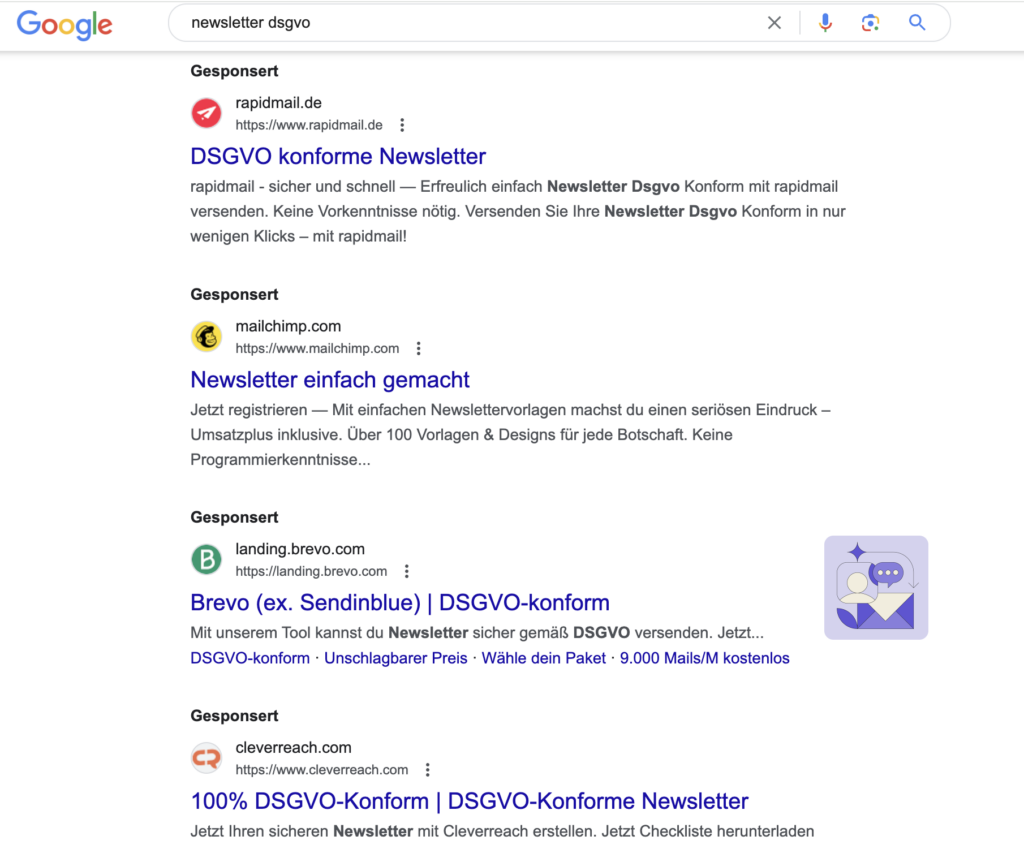Follow the "Unschlagbarer Preis" sitelink
Screen dimensions: 1024x862
click(x=396, y=658)
